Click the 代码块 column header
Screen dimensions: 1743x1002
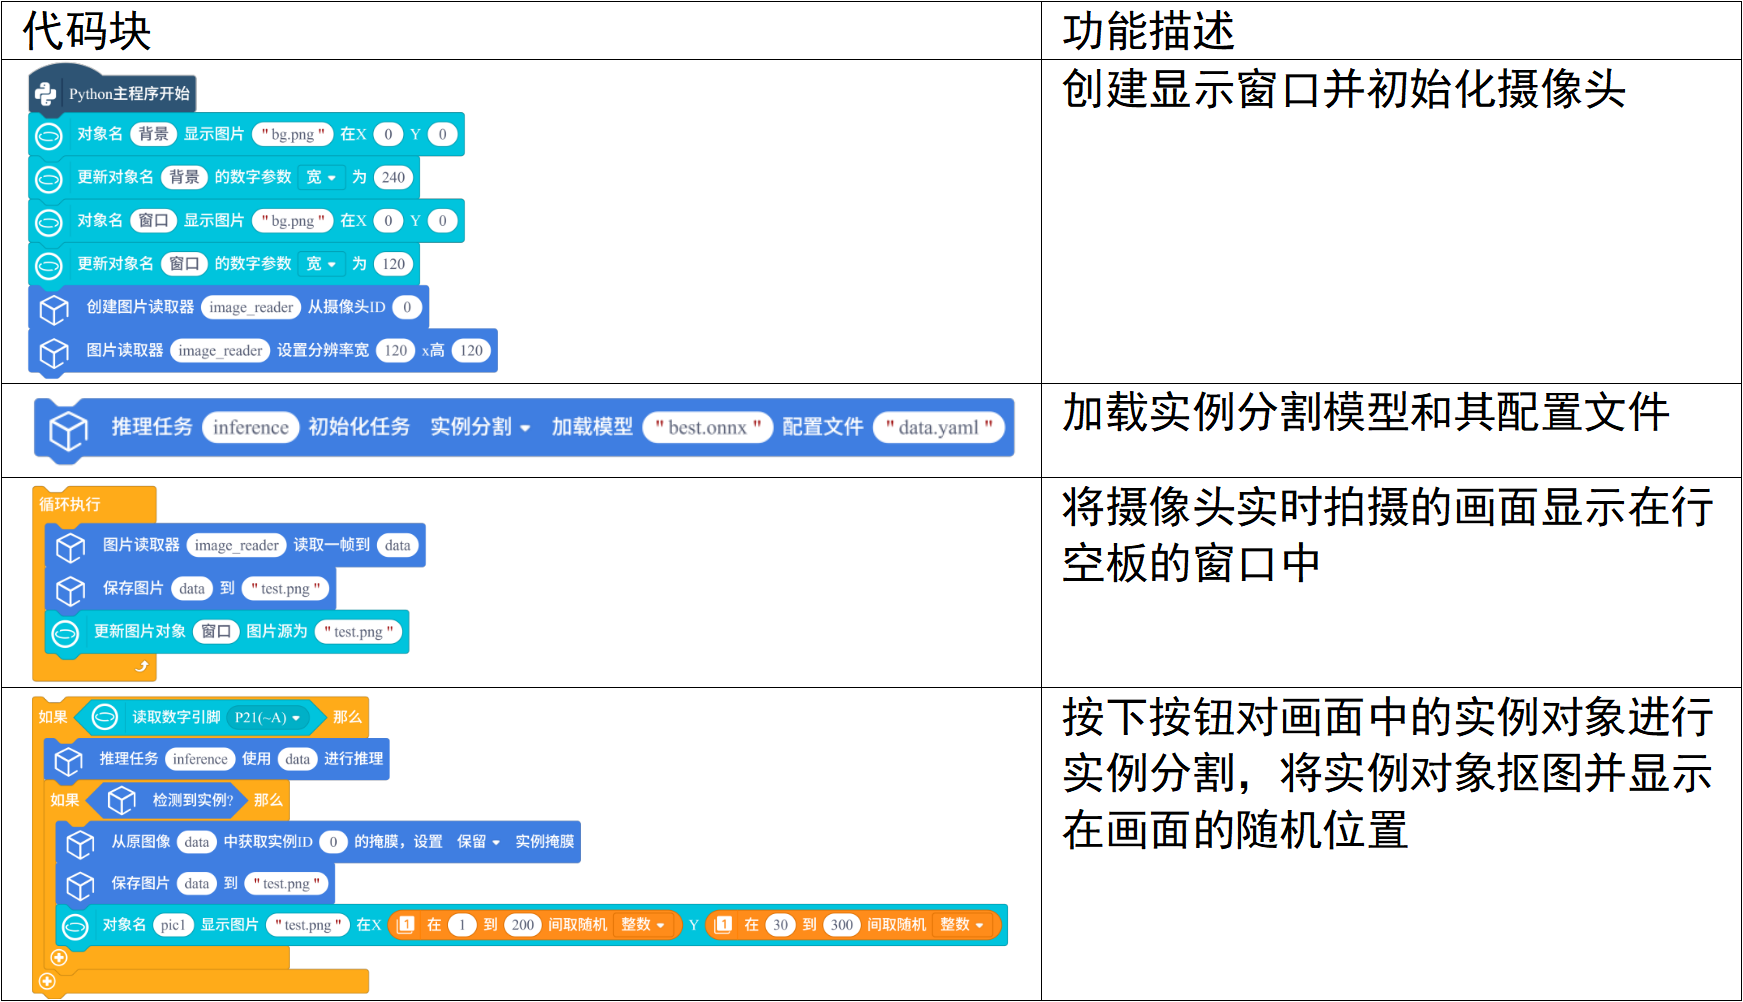(87, 31)
